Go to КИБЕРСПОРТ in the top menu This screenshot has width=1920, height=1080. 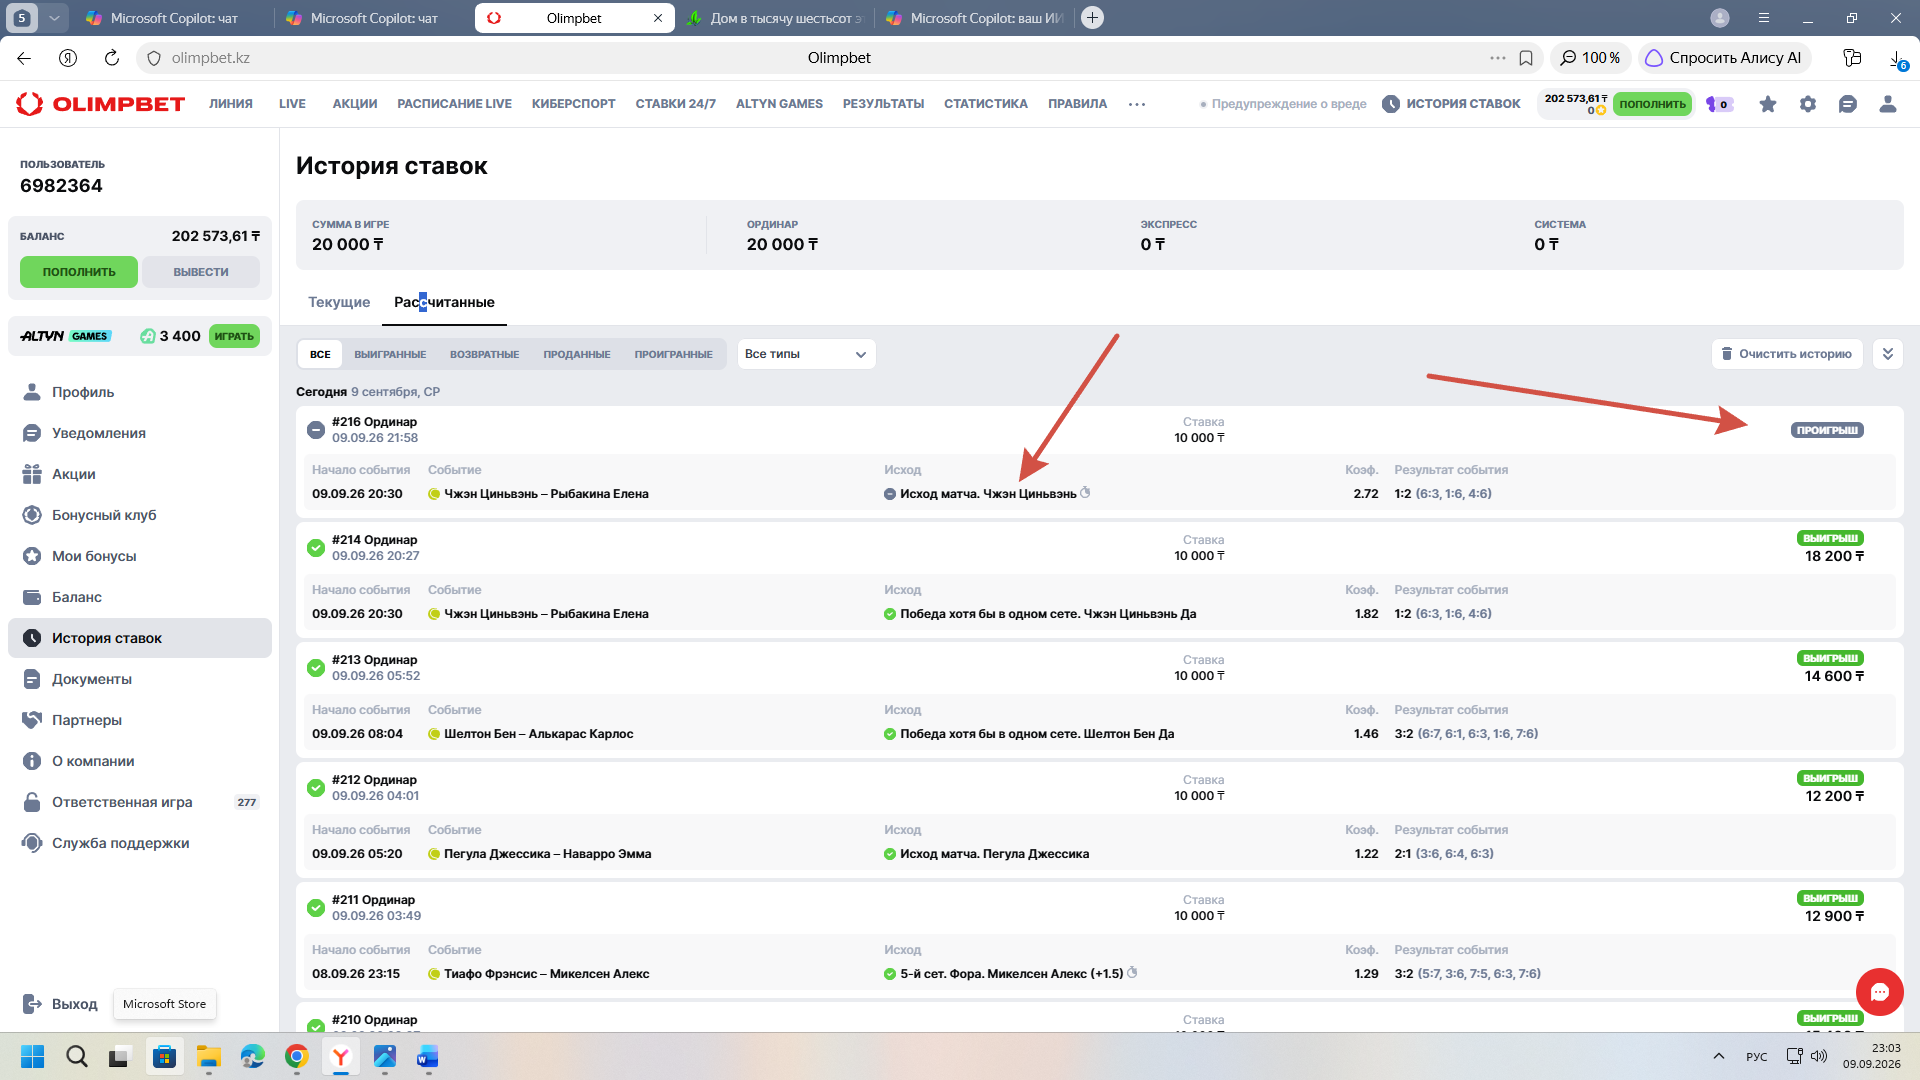point(574,104)
